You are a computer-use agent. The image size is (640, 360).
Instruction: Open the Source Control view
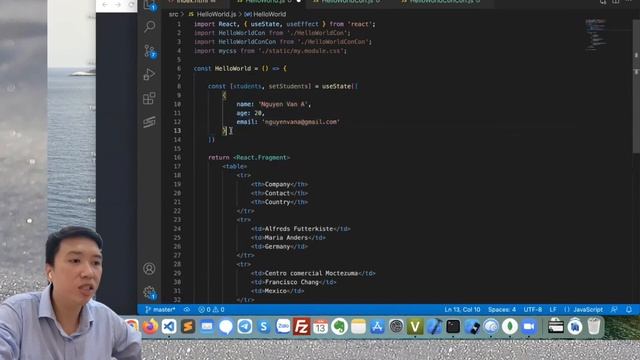(149, 51)
